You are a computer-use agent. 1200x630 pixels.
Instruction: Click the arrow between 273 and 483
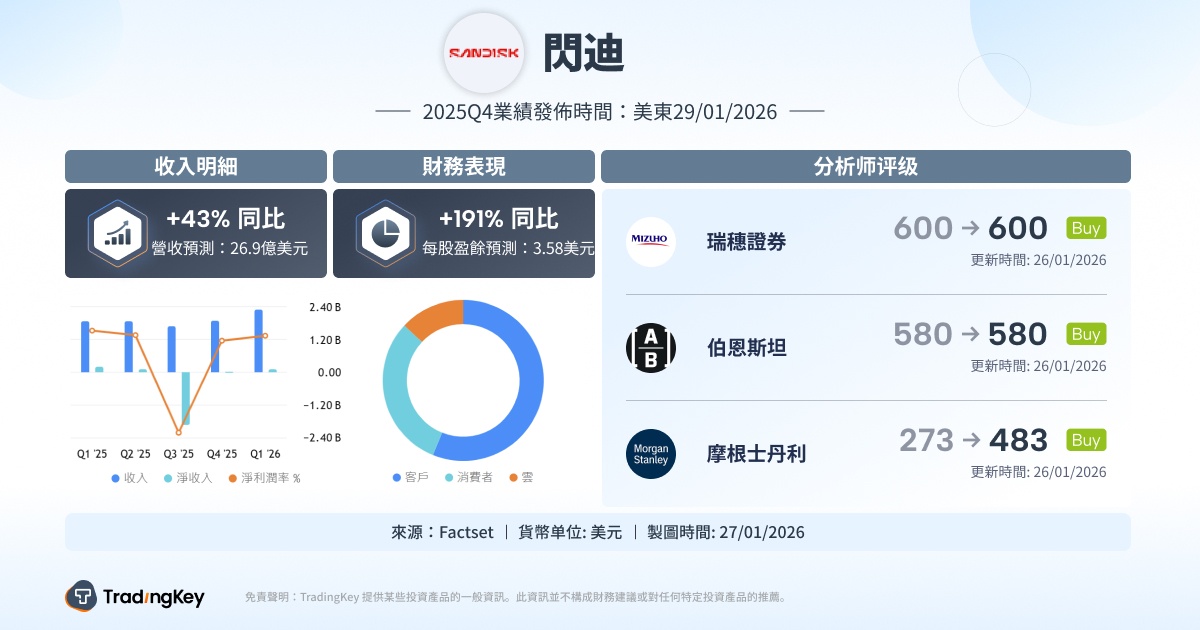coord(971,440)
